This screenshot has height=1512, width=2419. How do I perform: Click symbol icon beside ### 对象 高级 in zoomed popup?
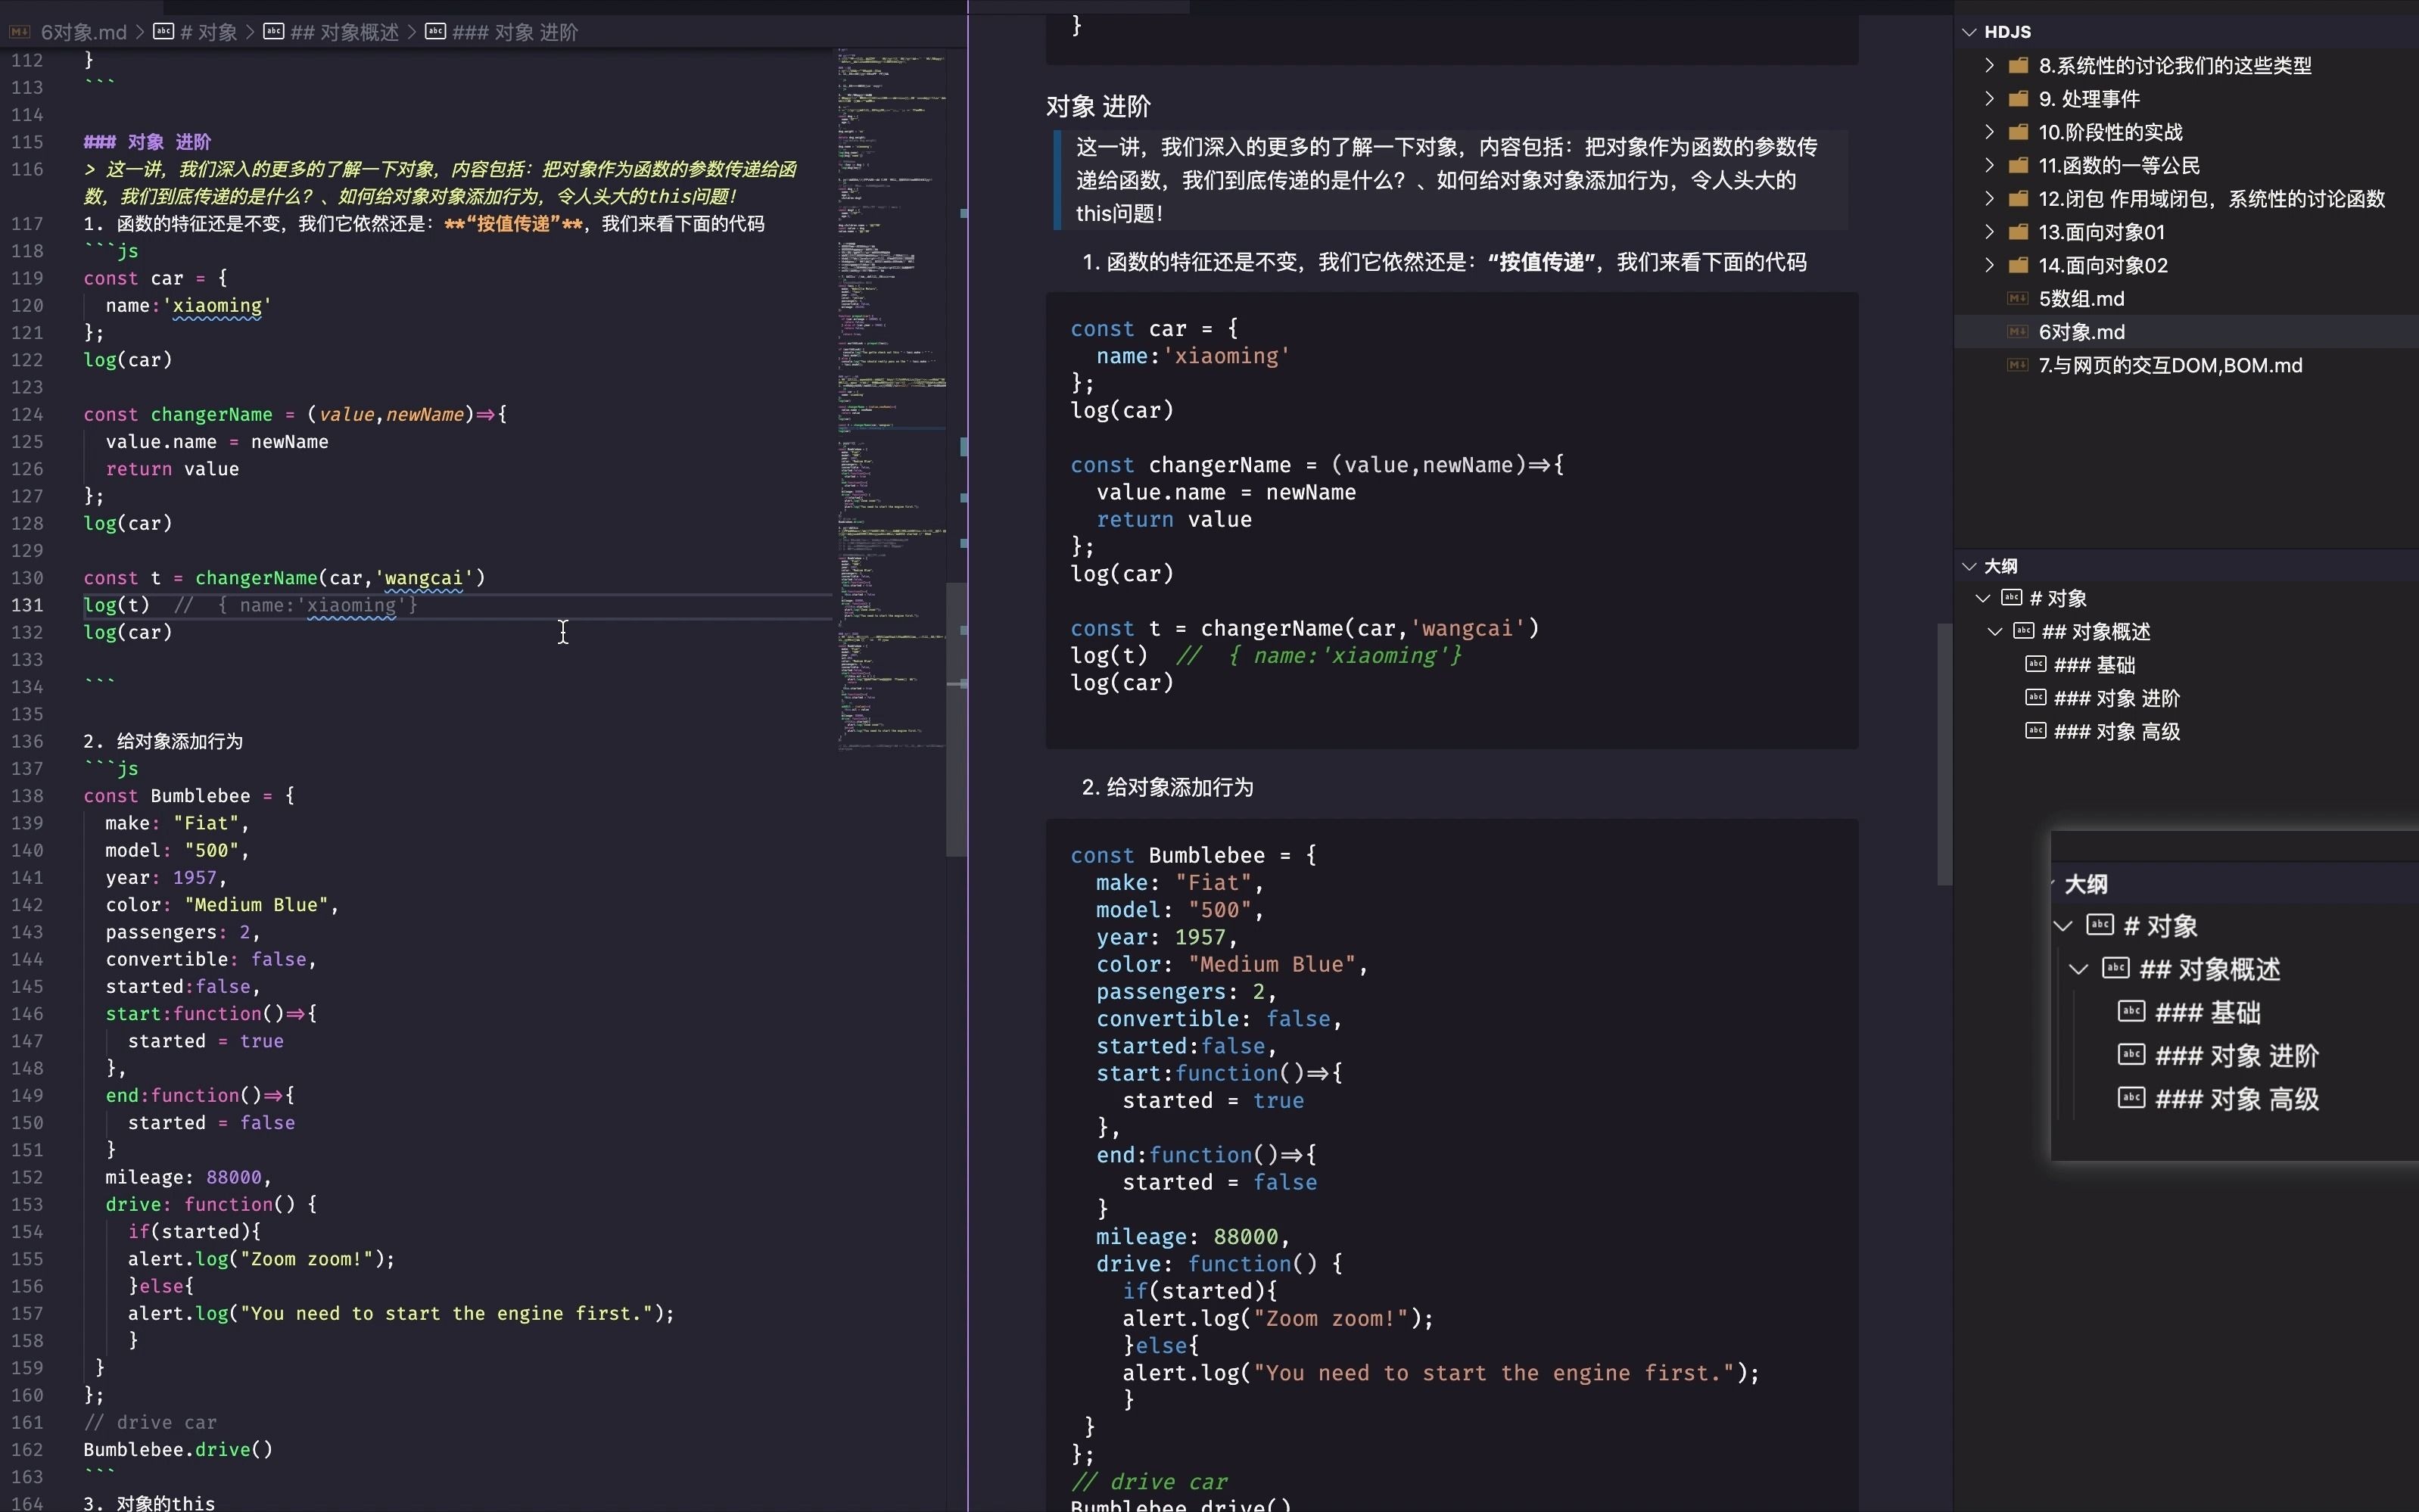pos(2131,1098)
